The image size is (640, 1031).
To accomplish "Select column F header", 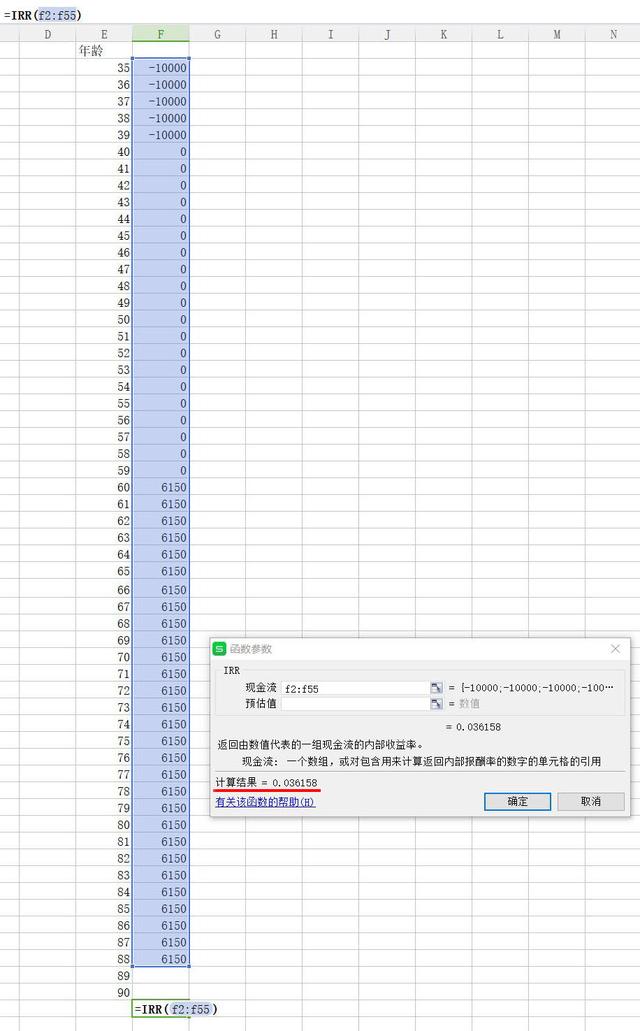I will pyautogui.click(x=160, y=34).
